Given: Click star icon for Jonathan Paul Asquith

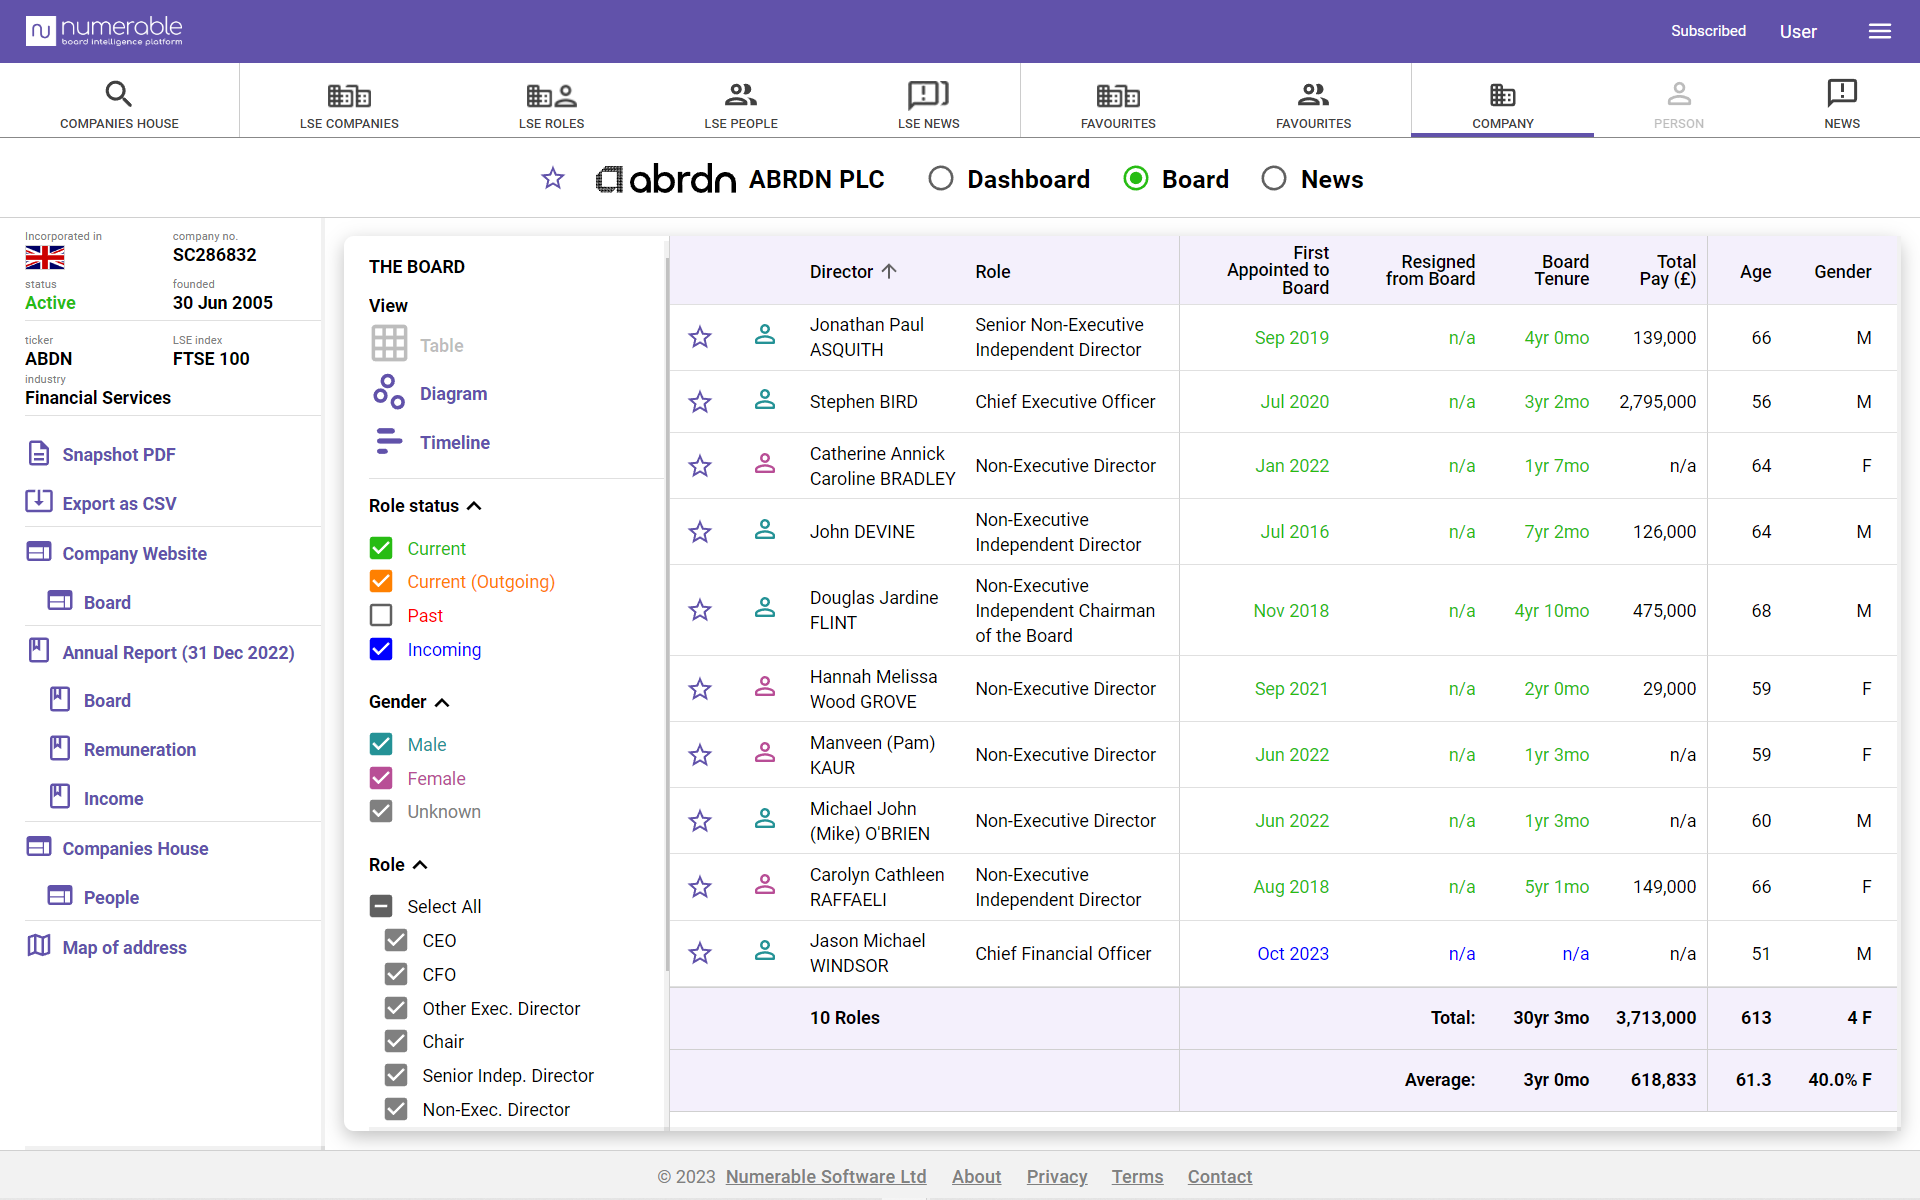Looking at the screenshot, I should [700, 337].
